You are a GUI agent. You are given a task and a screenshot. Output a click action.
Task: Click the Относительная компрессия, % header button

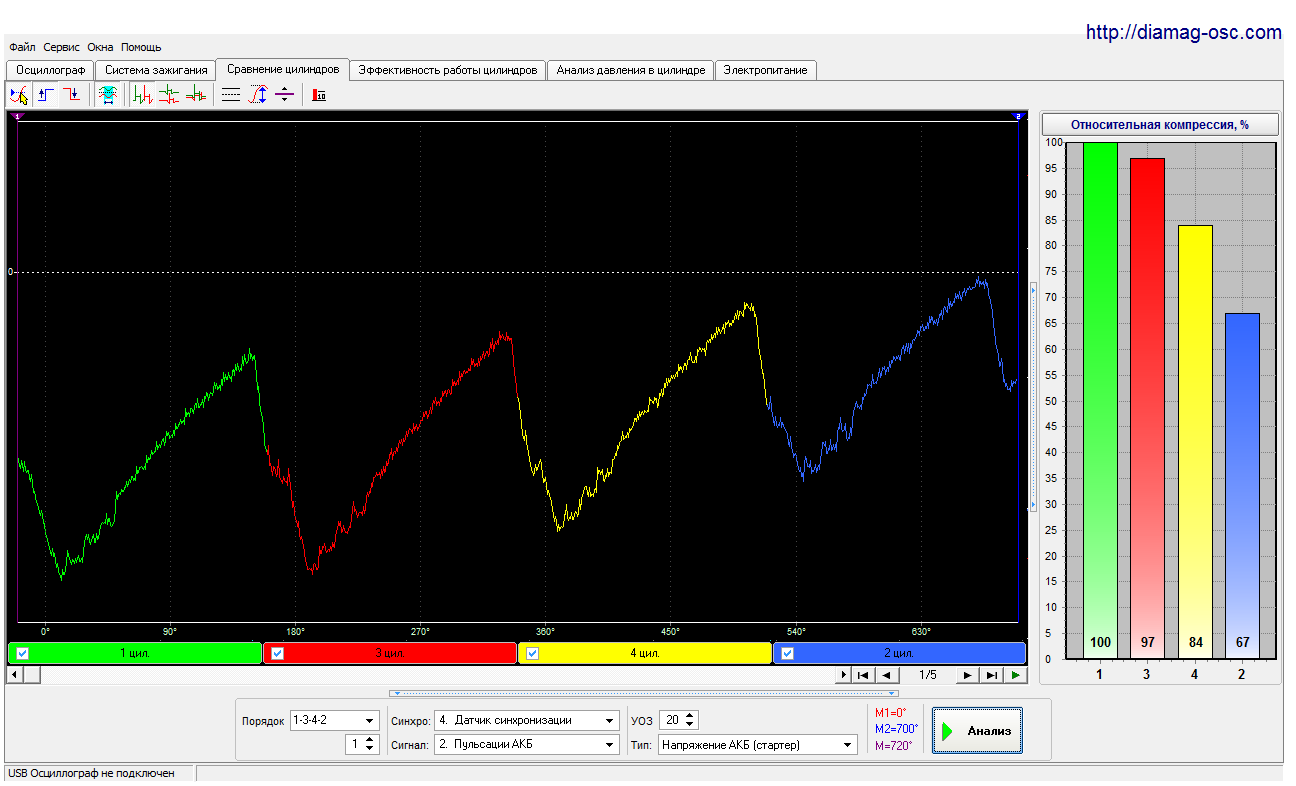[x=1160, y=125]
